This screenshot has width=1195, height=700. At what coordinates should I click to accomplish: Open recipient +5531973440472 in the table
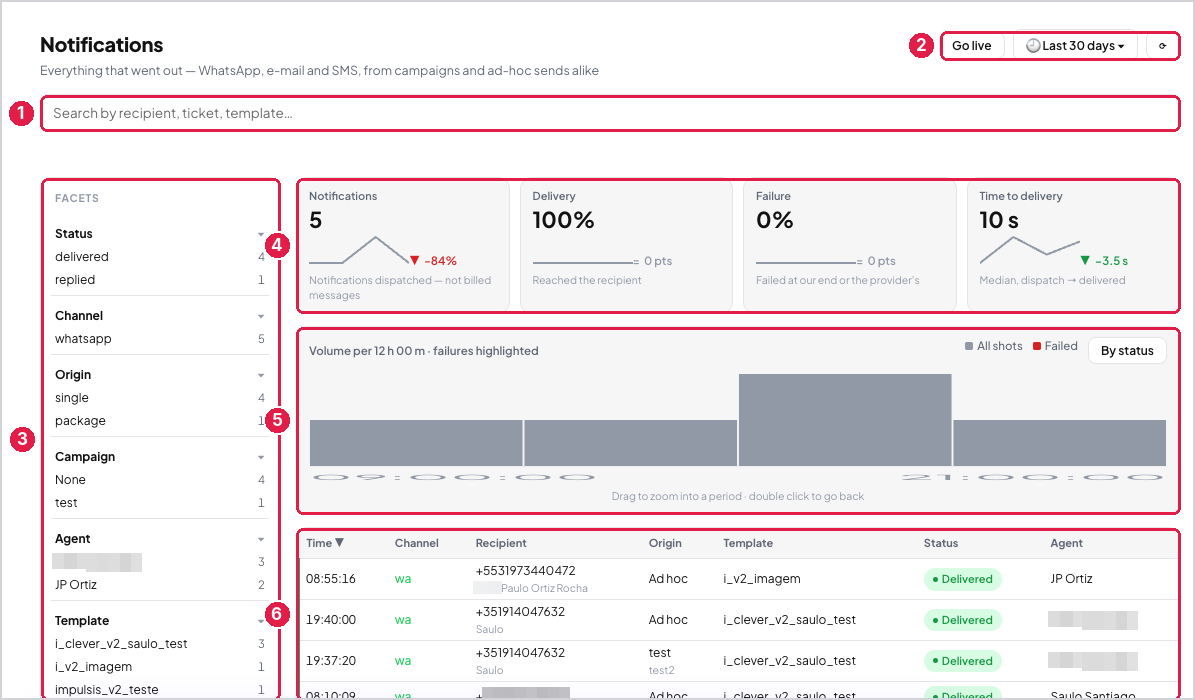pos(526,570)
